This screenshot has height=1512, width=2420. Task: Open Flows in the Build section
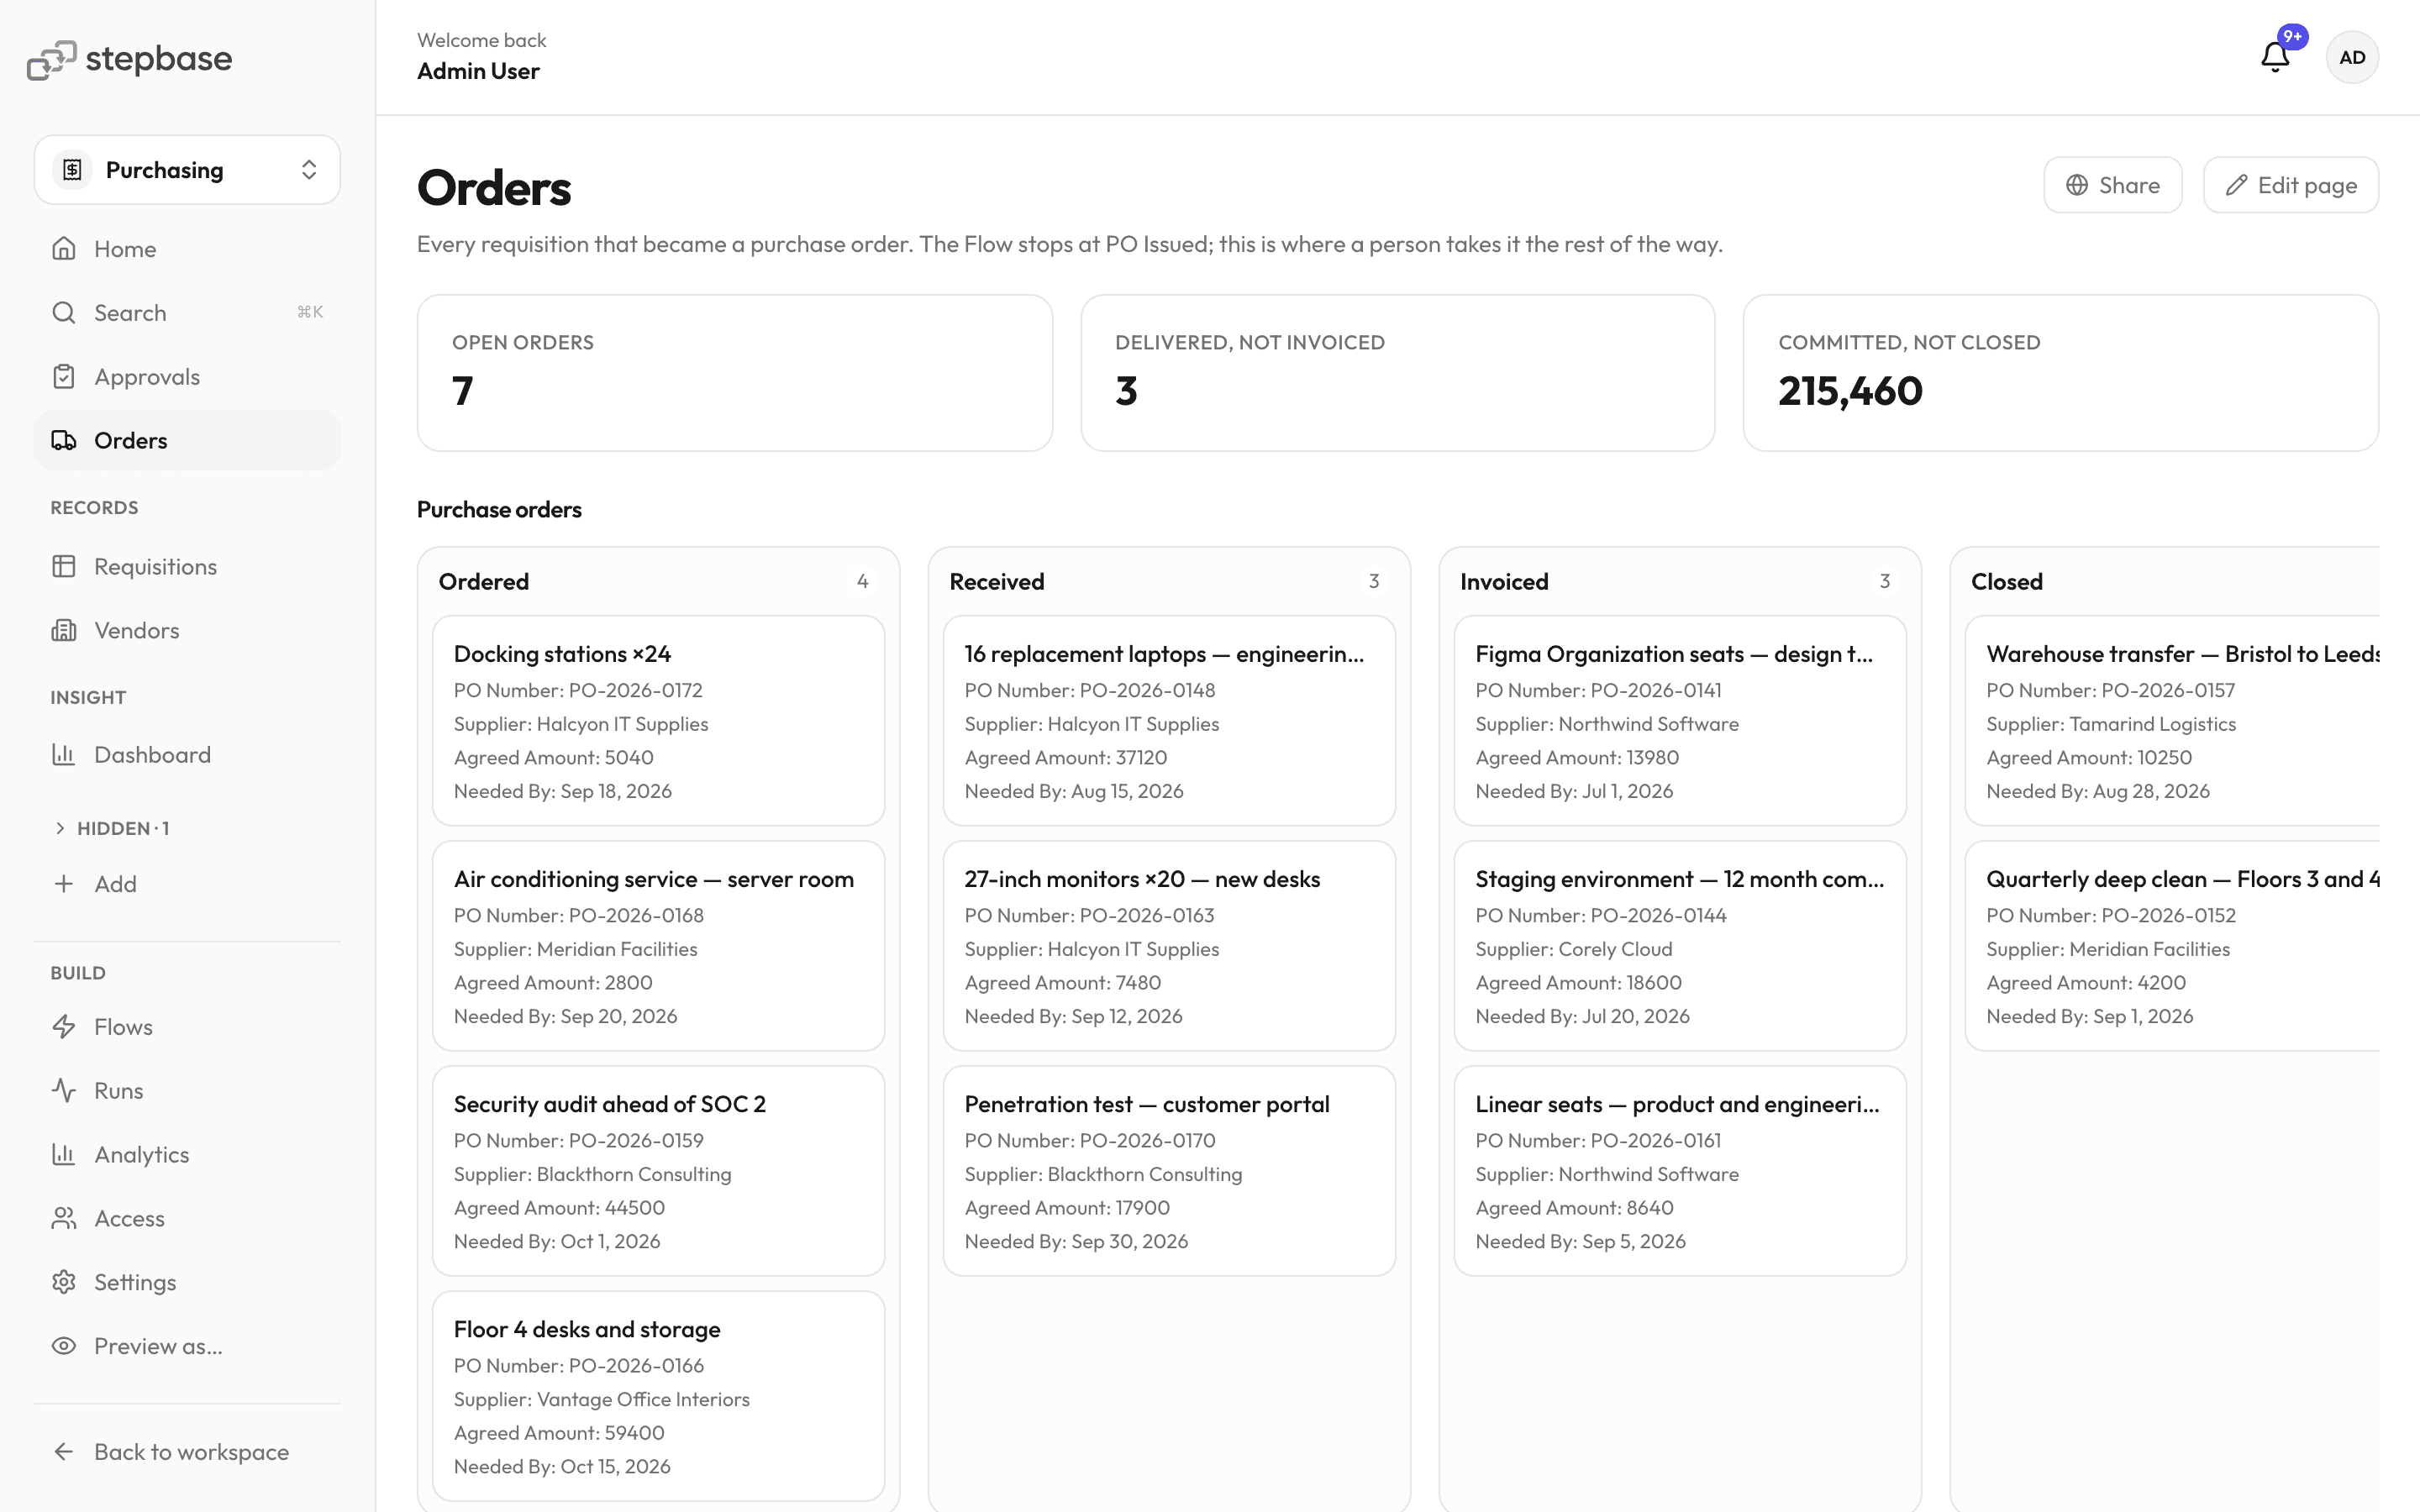point(187,1026)
